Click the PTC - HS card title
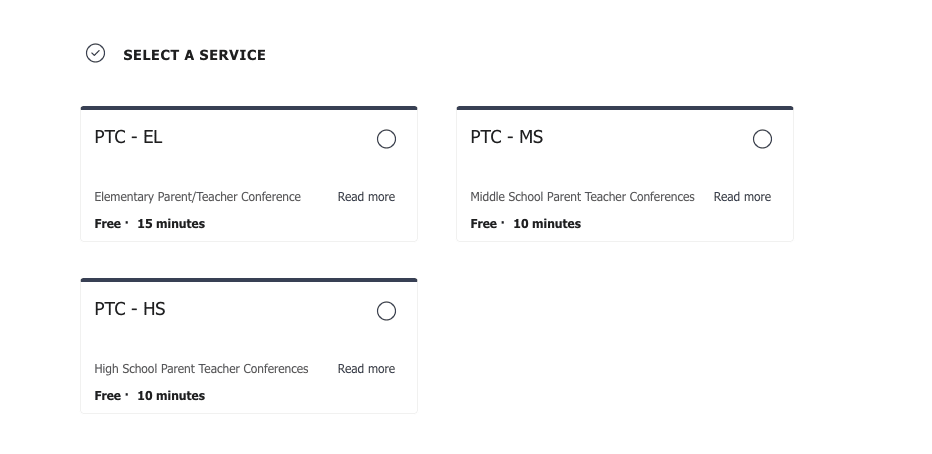932x454 pixels. click(130, 308)
